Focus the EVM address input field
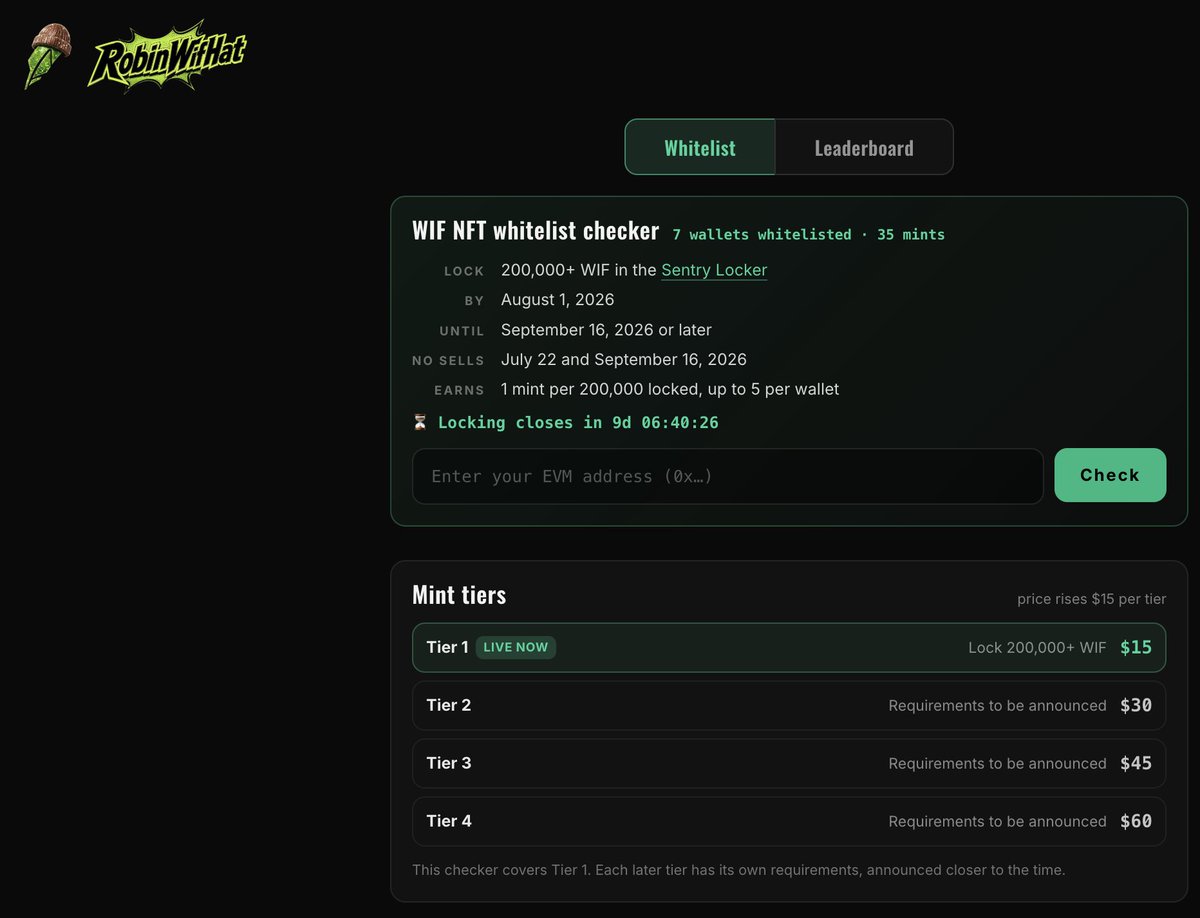Viewport: 1200px width, 918px height. pos(728,476)
